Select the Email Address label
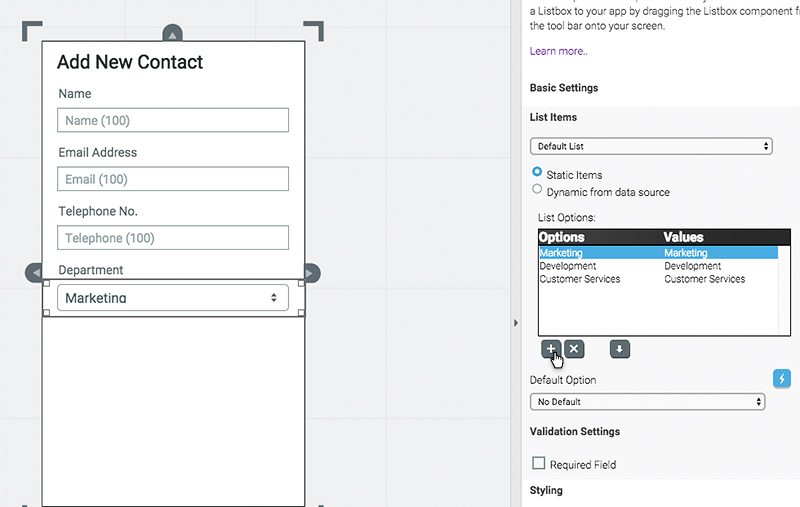 (x=97, y=153)
